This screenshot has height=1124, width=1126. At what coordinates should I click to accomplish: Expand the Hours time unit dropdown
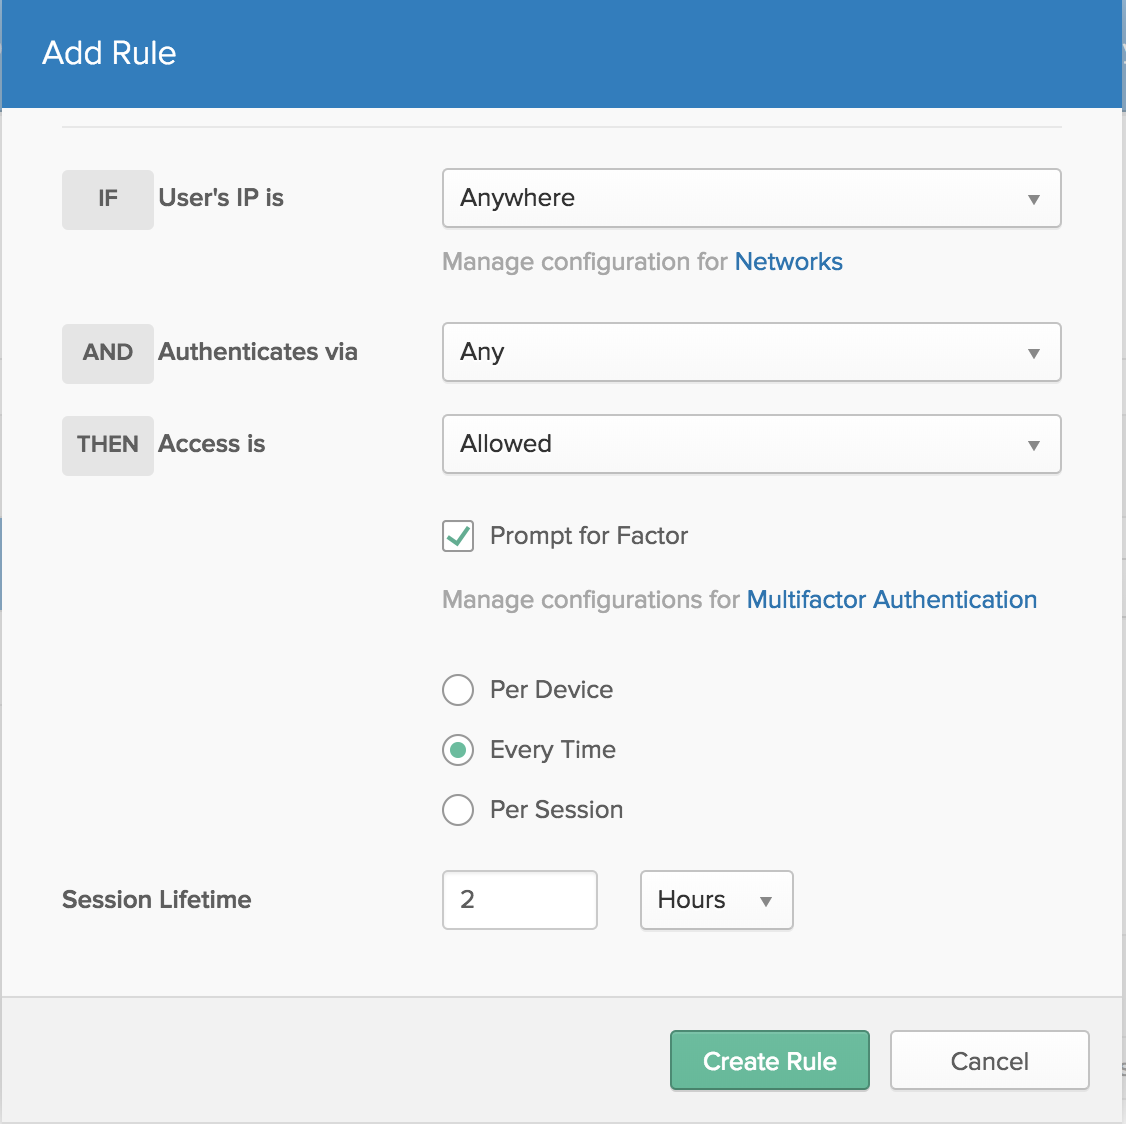pos(716,900)
